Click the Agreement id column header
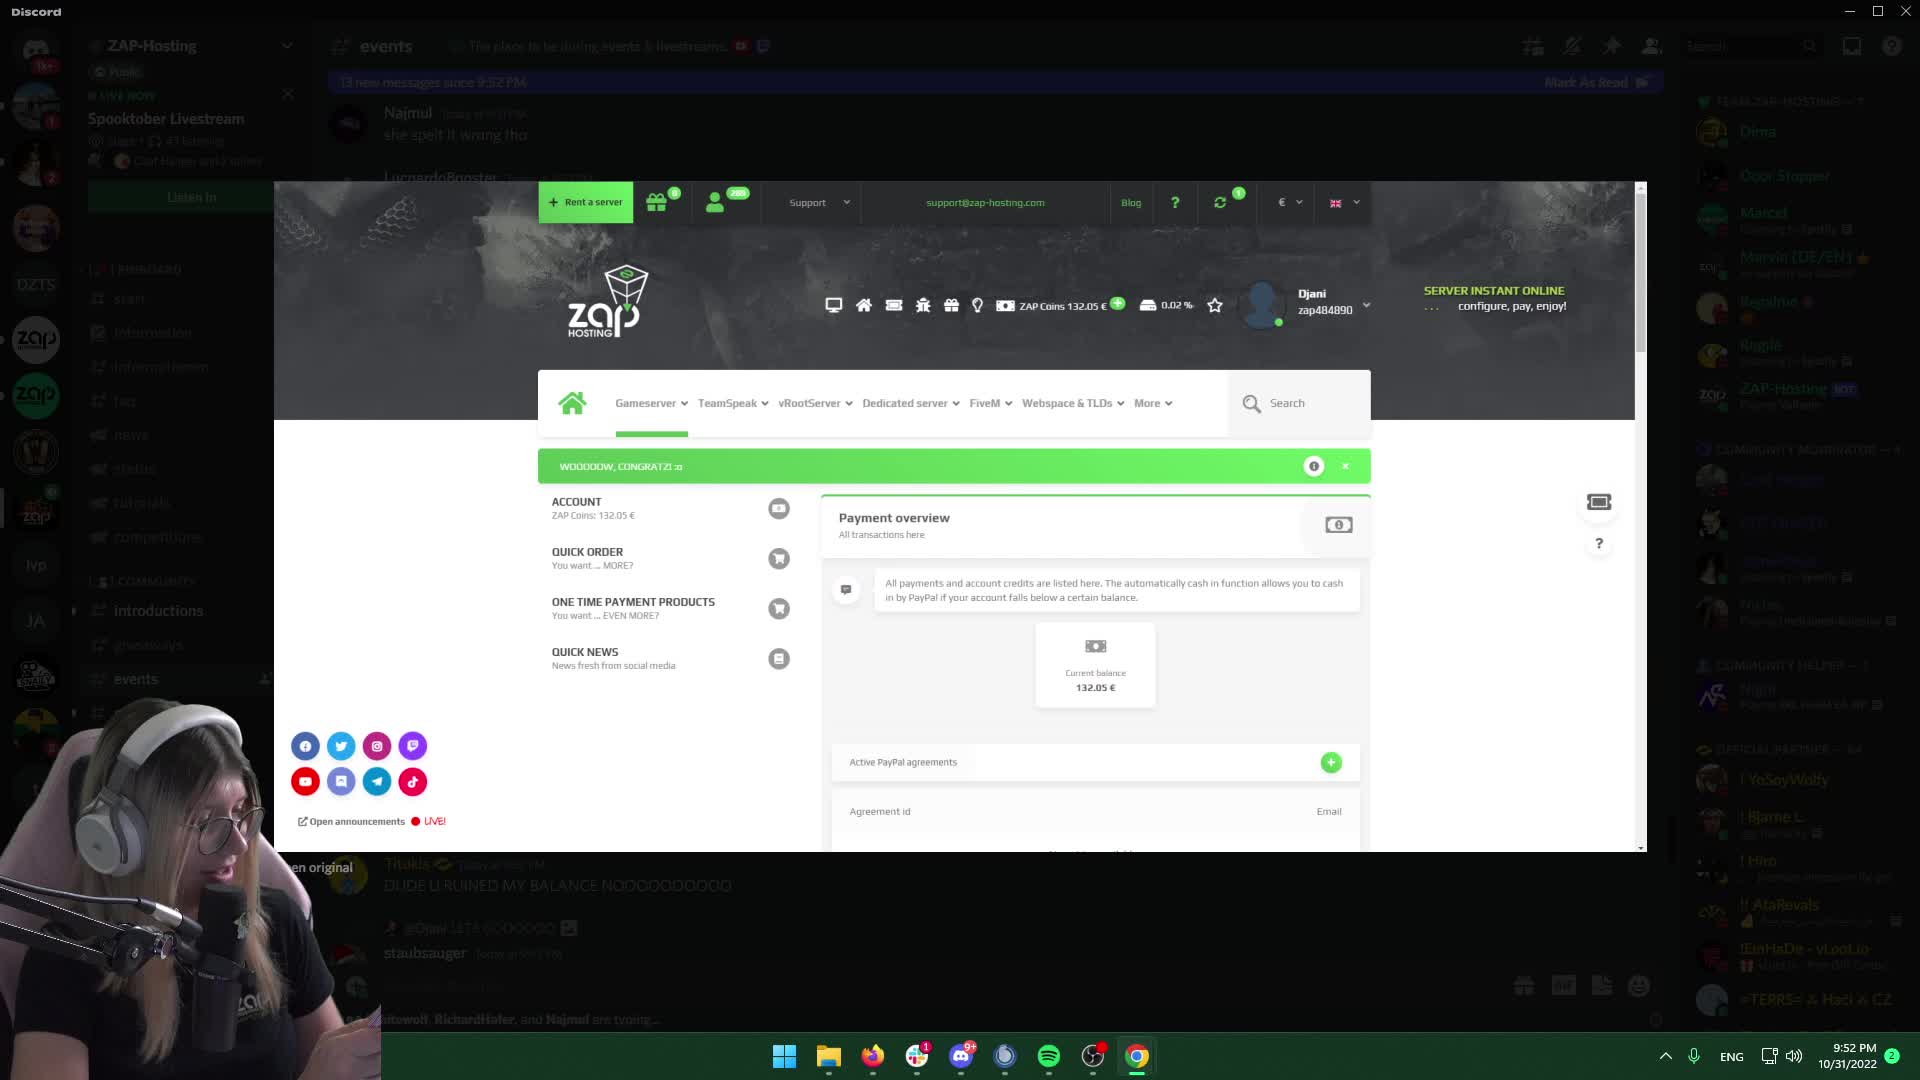Image resolution: width=1920 pixels, height=1080 pixels. [x=880, y=812]
